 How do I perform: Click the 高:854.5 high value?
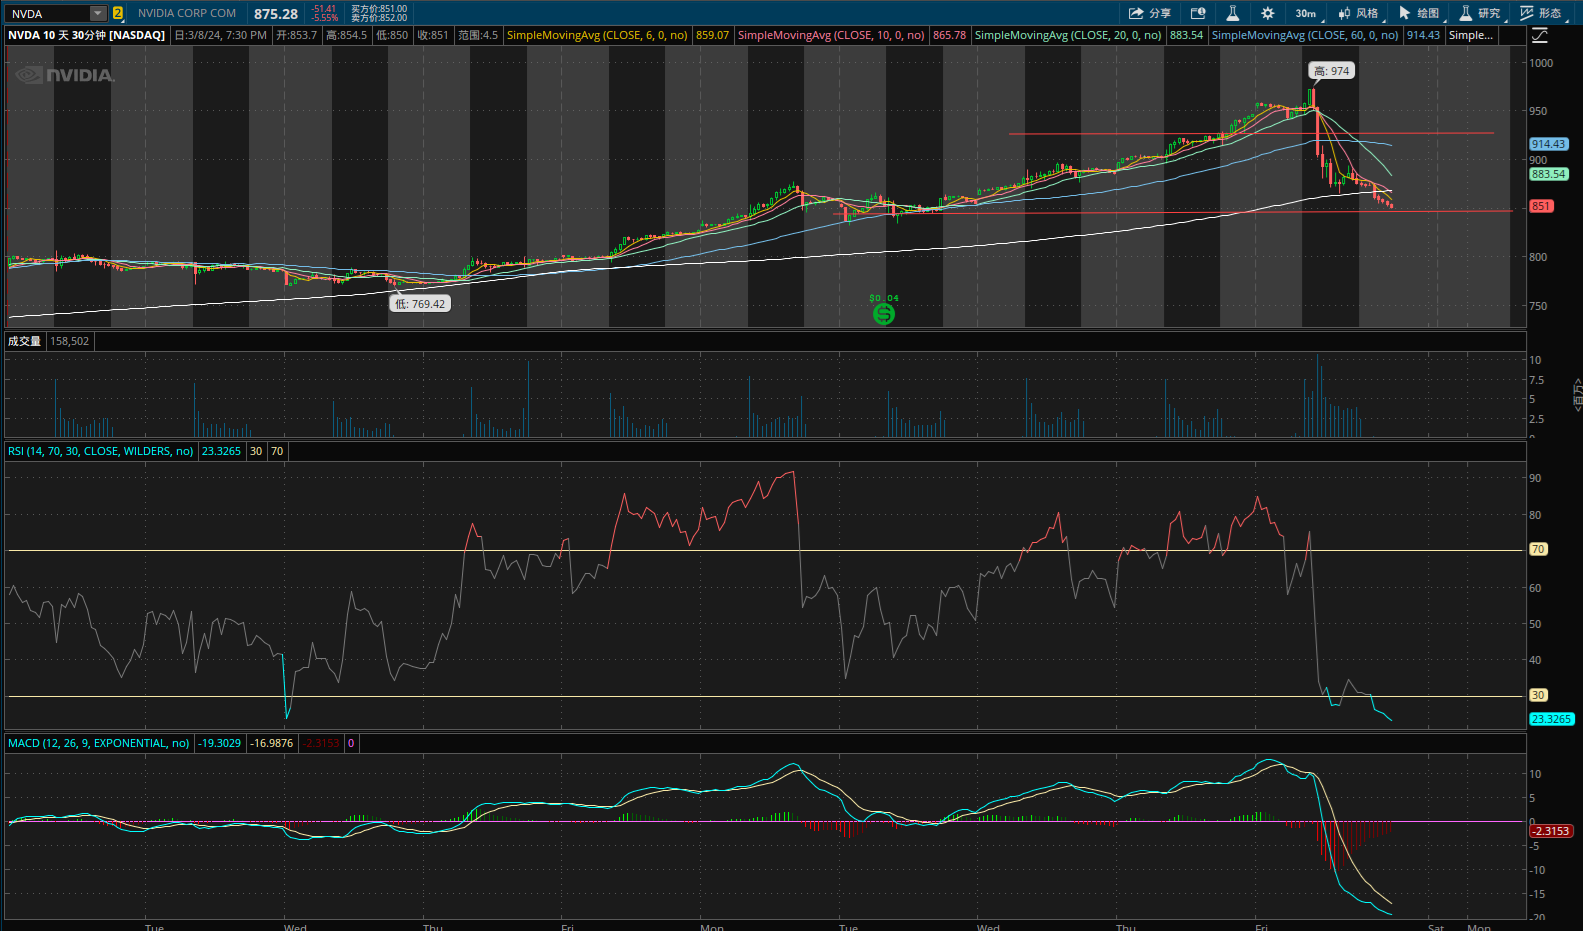pos(347,35)
